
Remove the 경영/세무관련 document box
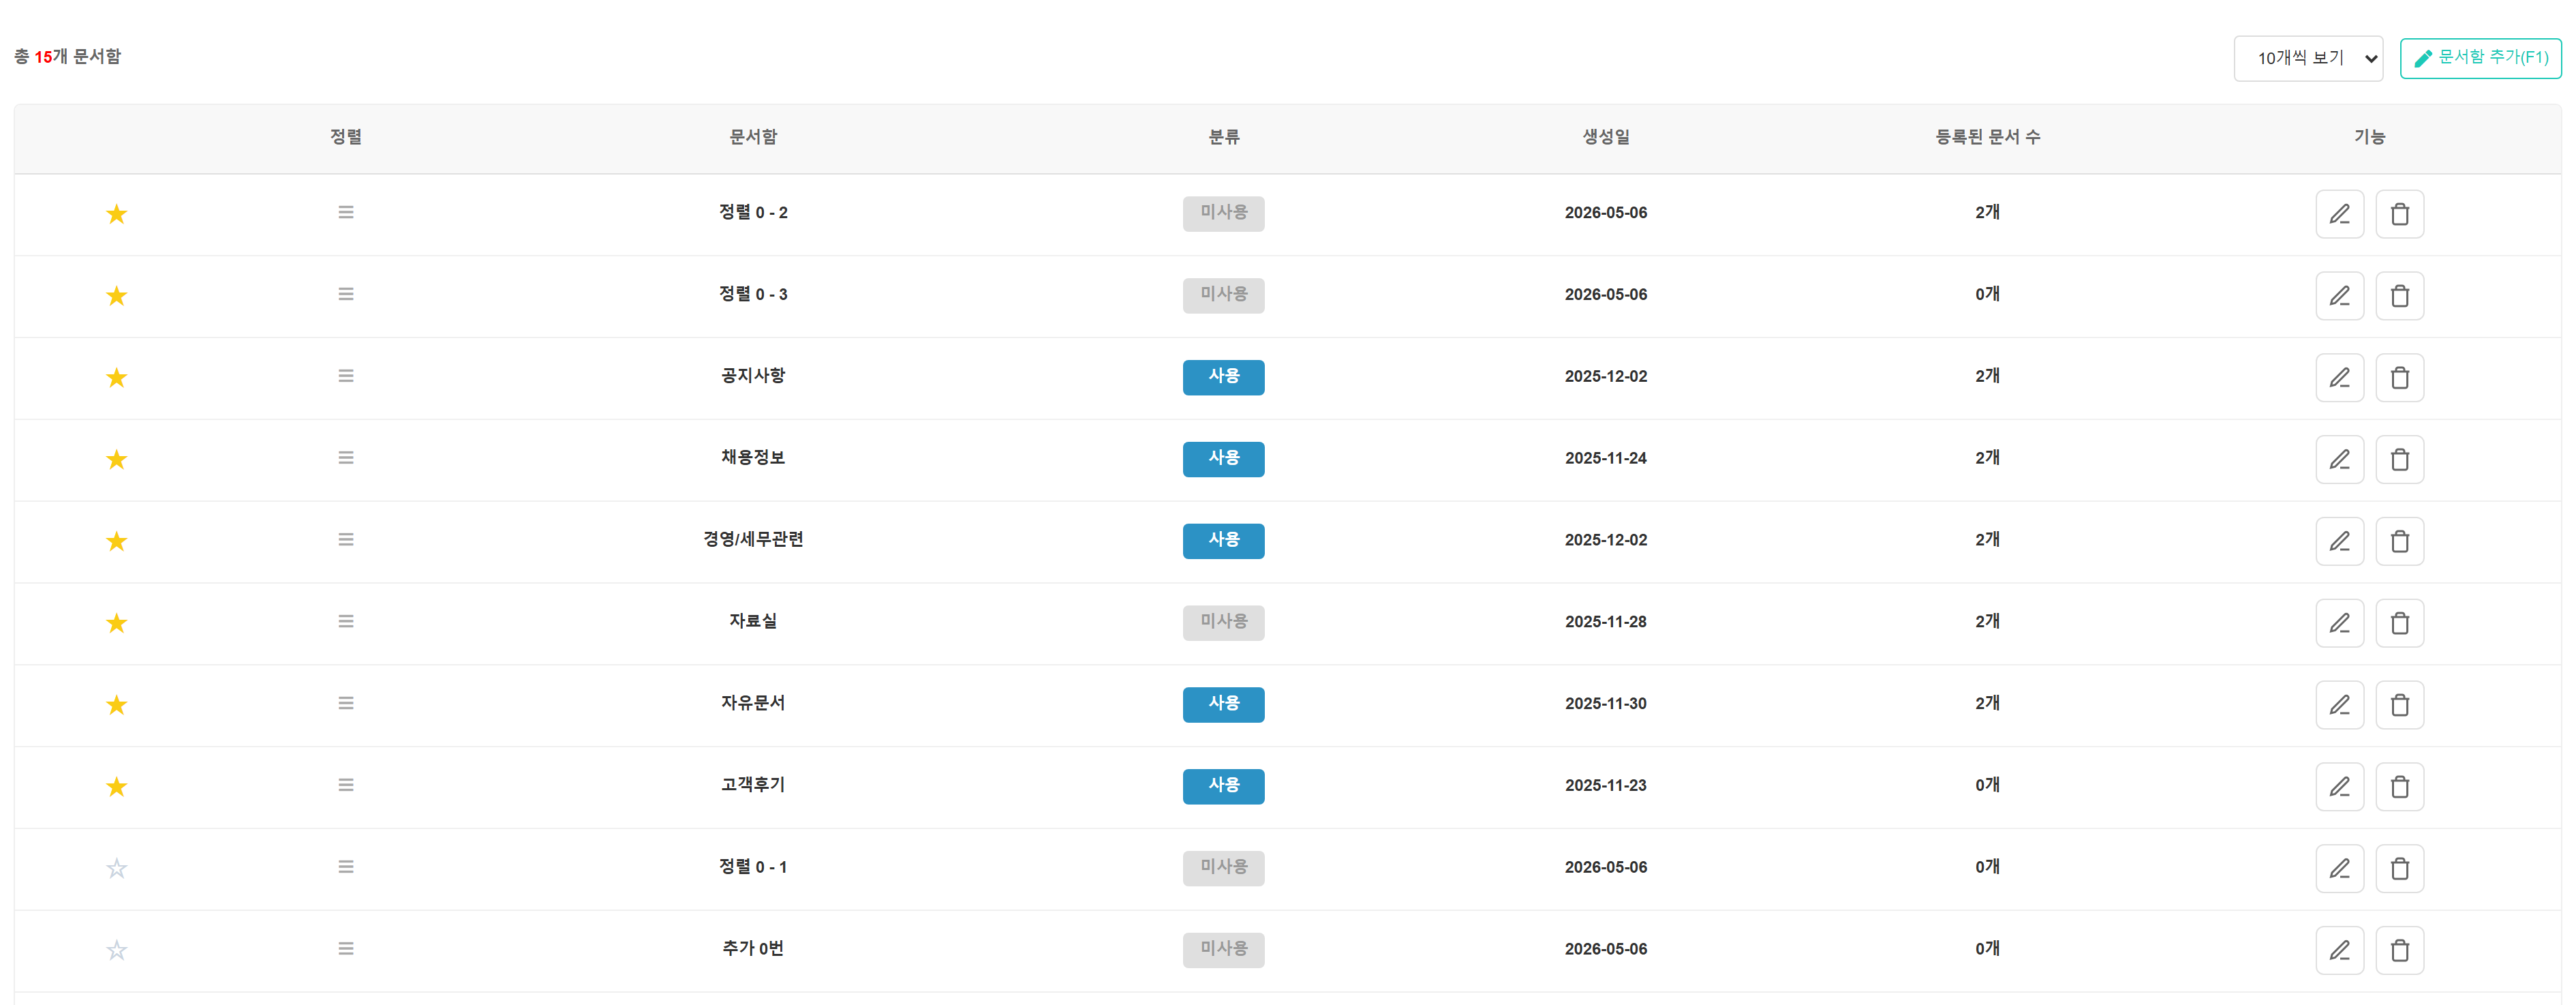tap(2399, 541)
